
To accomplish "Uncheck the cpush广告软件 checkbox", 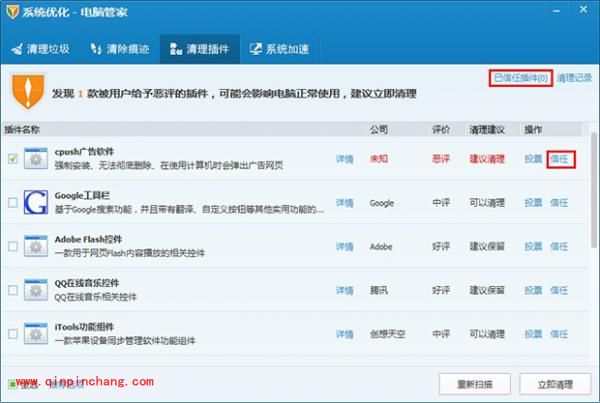I will [11, 159].
